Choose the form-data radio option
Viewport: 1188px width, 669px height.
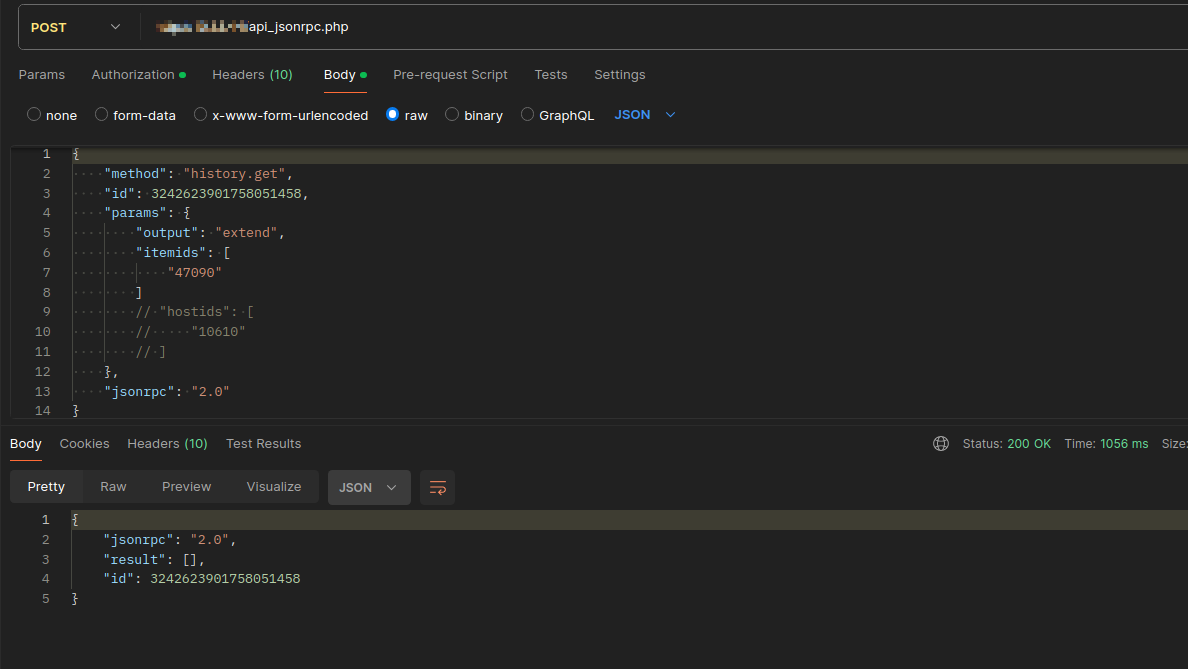tap(101, 115)
